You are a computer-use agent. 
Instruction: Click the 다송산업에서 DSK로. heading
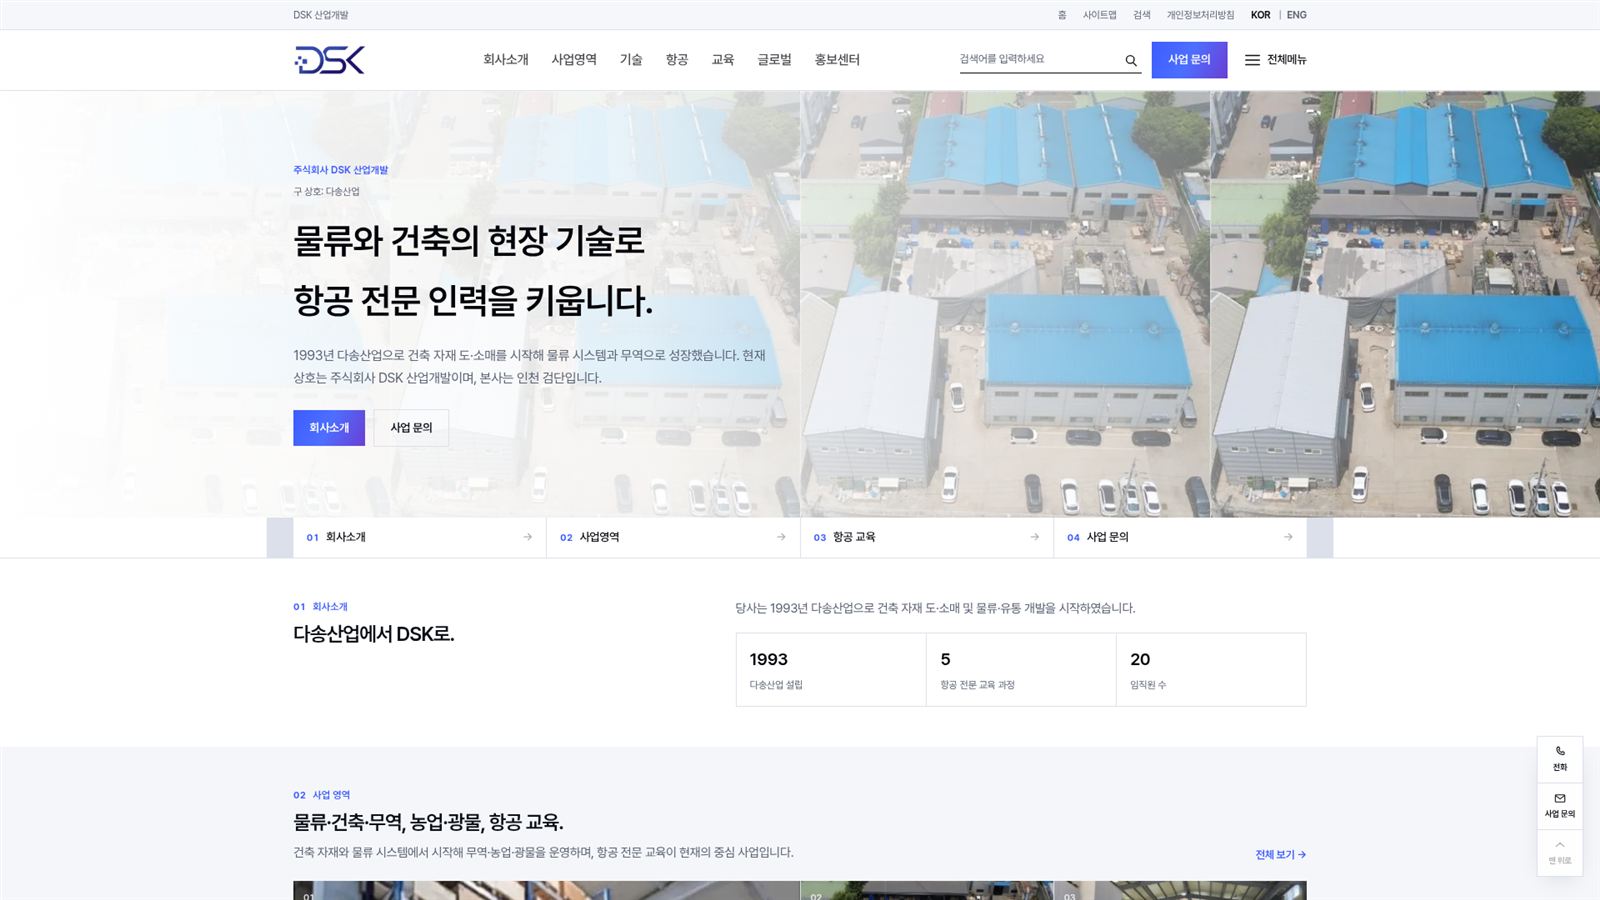(374, 634)
